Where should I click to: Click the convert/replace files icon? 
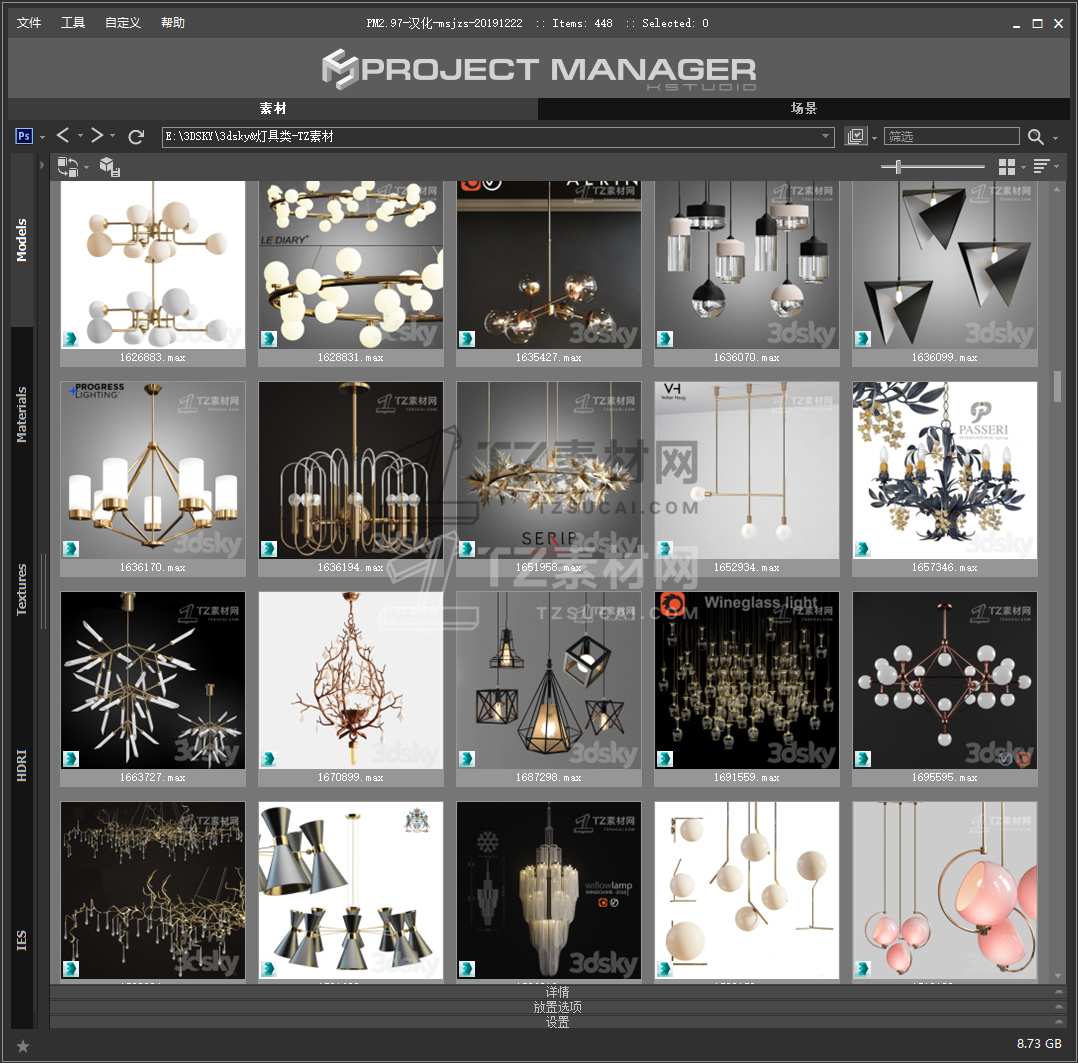pos(67,166)
